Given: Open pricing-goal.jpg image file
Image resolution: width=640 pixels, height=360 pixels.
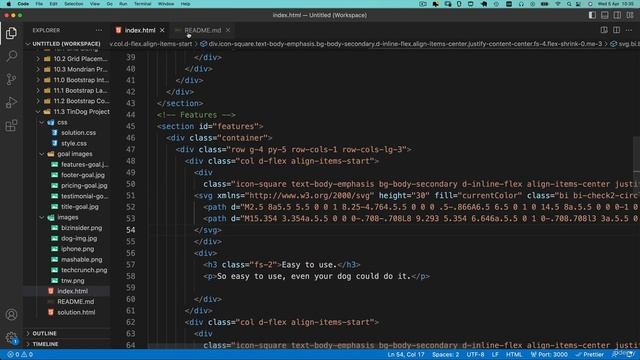Looking at the screenshot, I should click(x=84, y=185).
